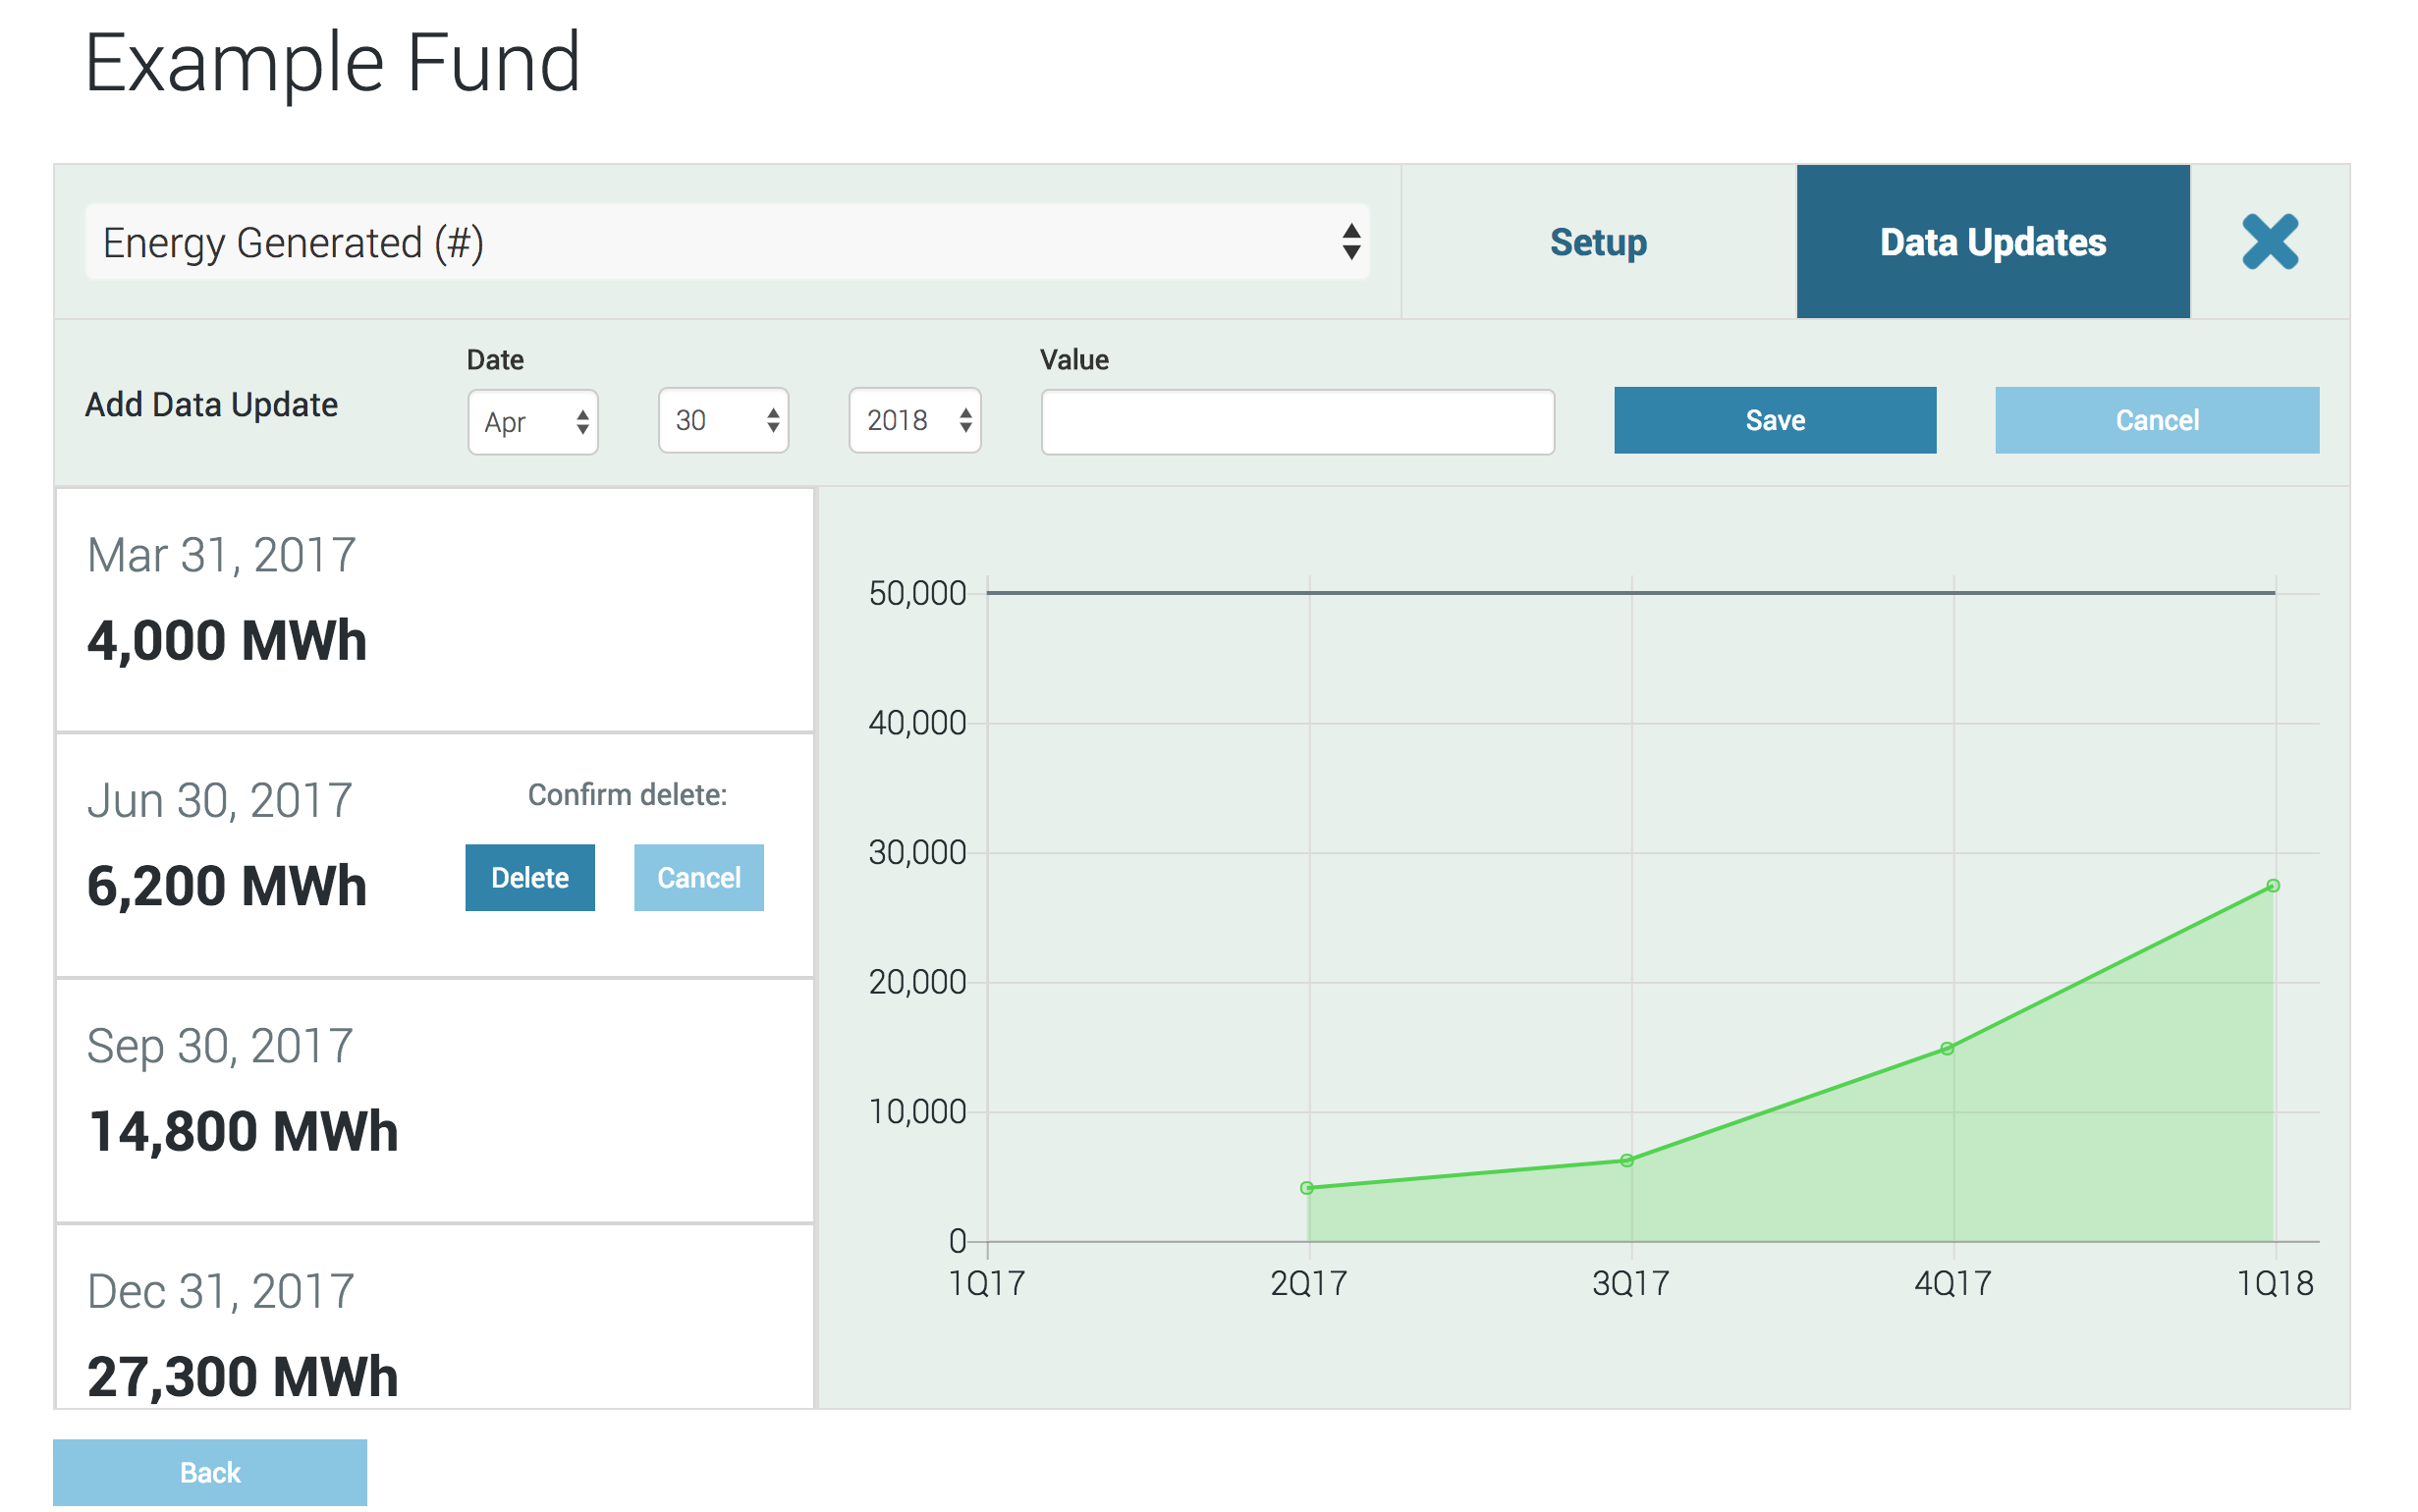Cancel adding the data update

coord(2156,420)
